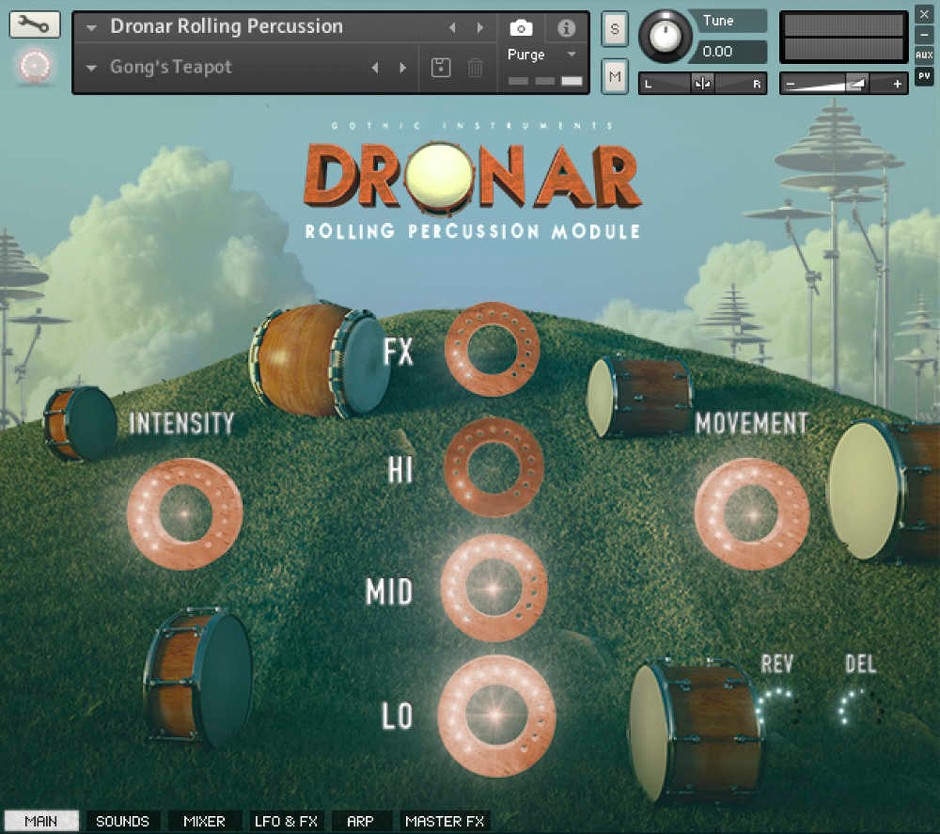Click the Dronar Rolling Percussion instrument name

point(227,26)
